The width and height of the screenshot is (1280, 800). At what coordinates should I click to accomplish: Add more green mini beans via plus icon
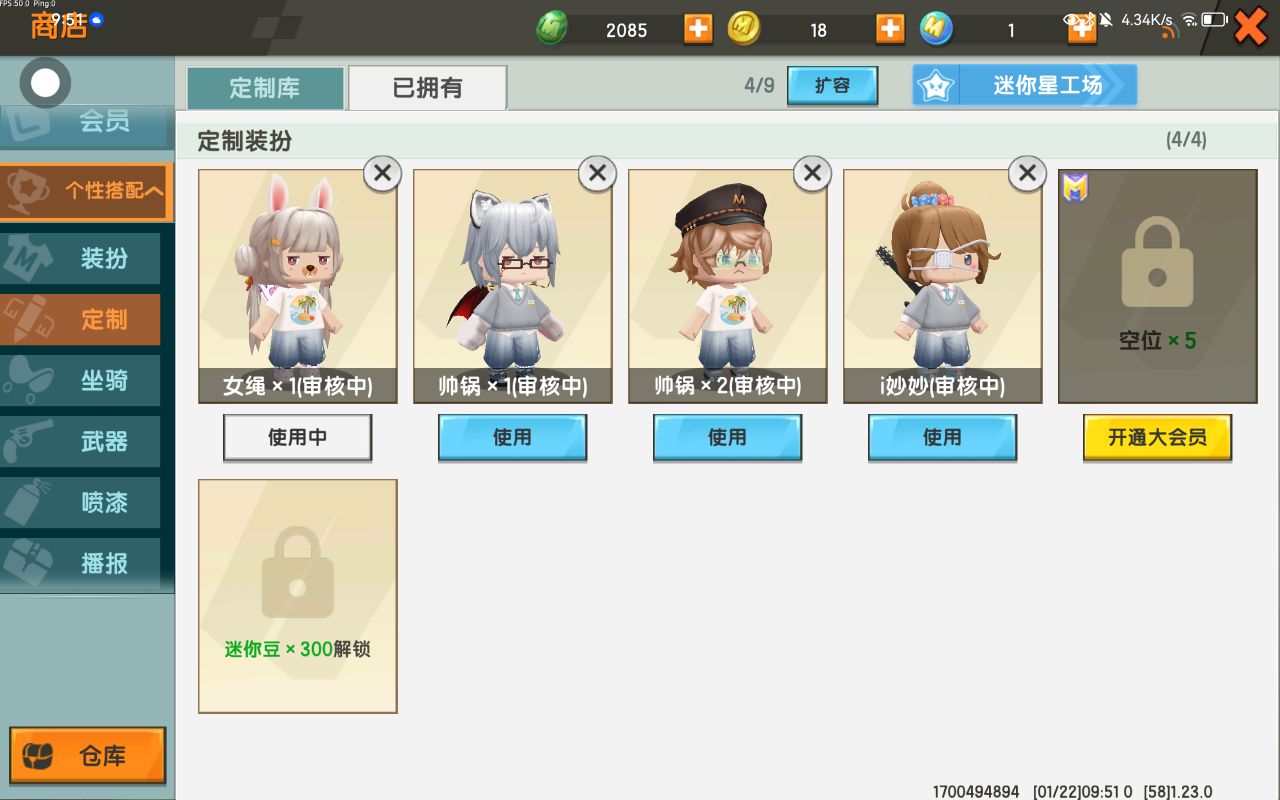pyautogui.click(x=698, y=29)
